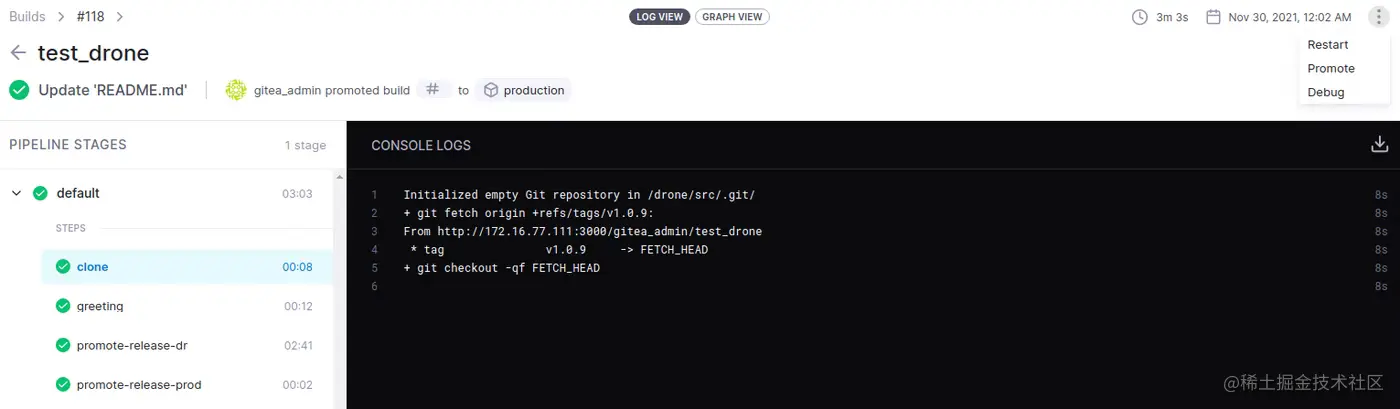Click the 00:12 greeting duration

pyautogui.click(x=298, y=306)
